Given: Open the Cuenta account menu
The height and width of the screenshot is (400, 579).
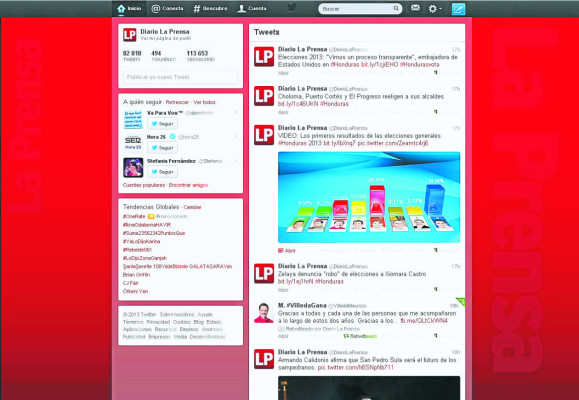Looking at the screenshot, I should point(252,8).
